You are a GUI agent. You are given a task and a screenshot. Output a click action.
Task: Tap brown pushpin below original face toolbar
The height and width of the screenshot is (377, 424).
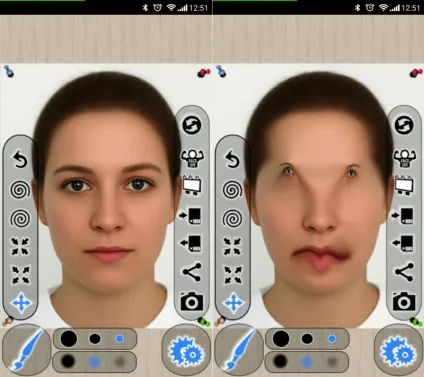pyautogui.click(x=7, y=321)
